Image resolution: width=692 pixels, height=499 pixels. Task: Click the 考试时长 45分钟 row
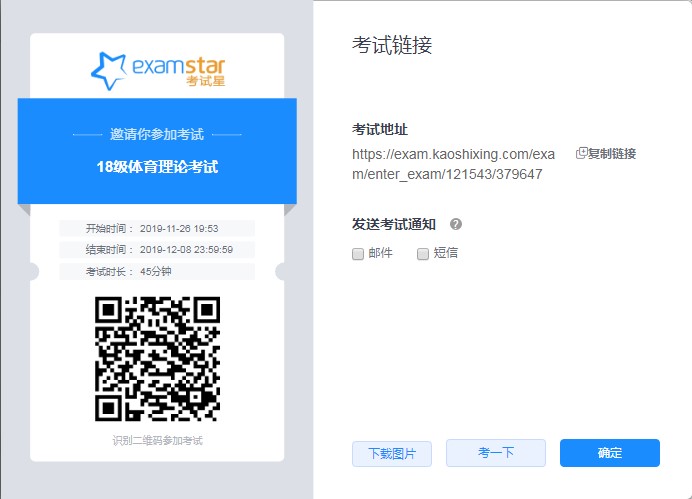pyautogui.click(x=157, y=272)
